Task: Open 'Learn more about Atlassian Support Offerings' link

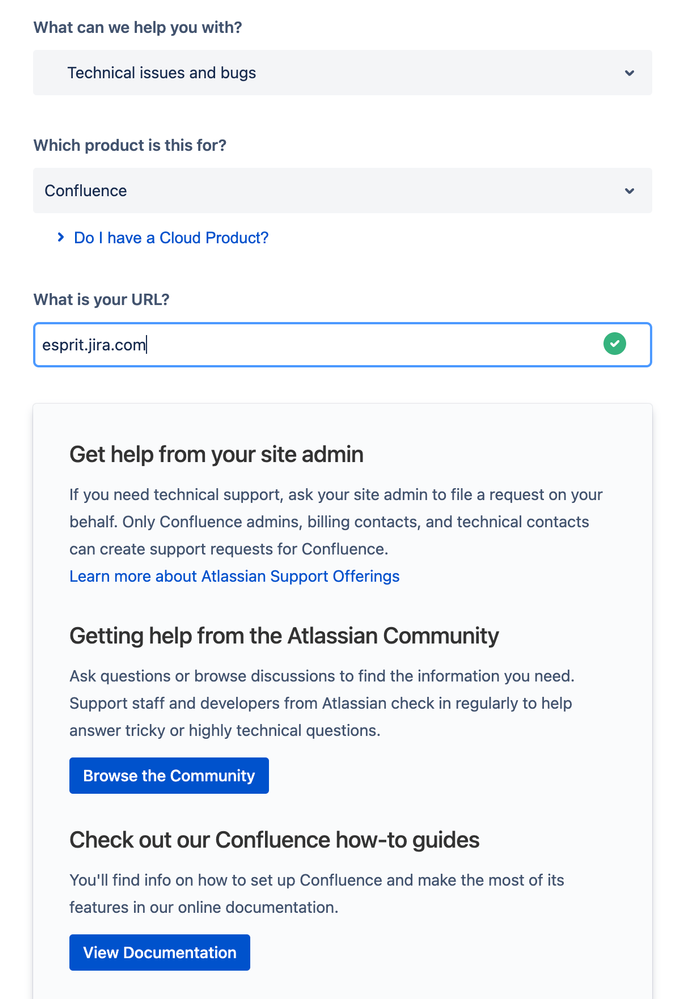Action: [234, 576]
